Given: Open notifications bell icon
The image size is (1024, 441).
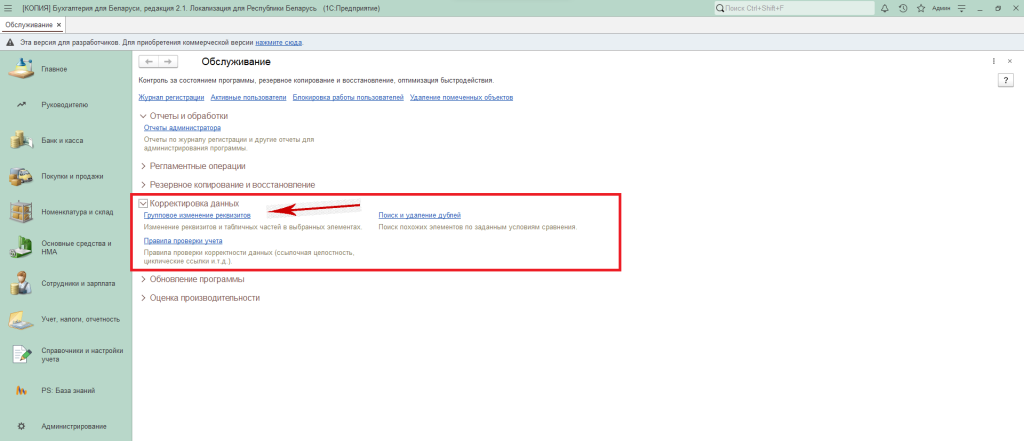Looking at the screenshot, I should click(885, 8).
